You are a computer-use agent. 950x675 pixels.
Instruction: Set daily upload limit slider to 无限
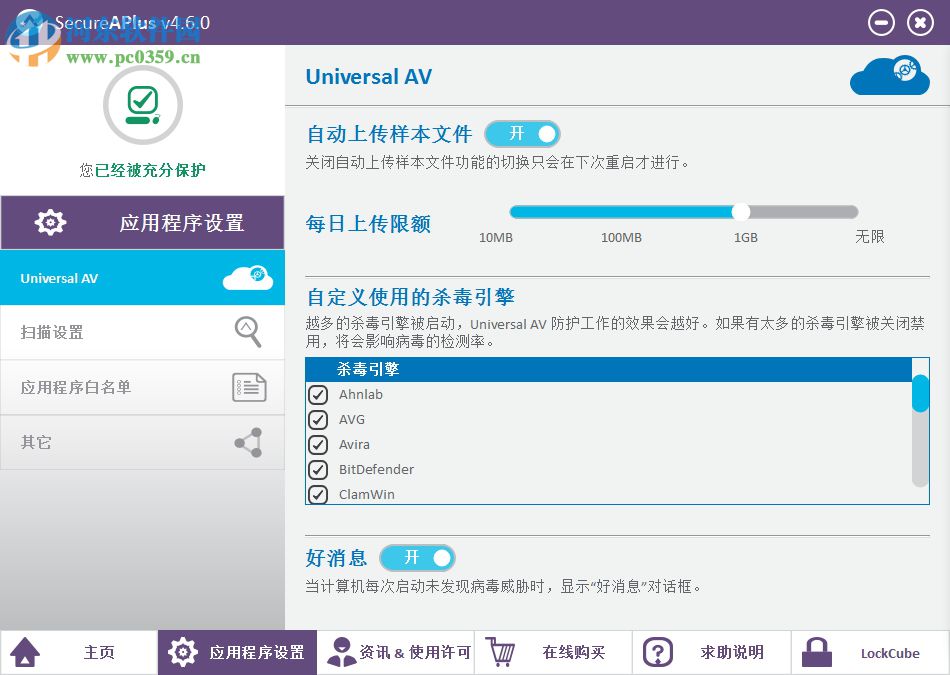(857, 211)
